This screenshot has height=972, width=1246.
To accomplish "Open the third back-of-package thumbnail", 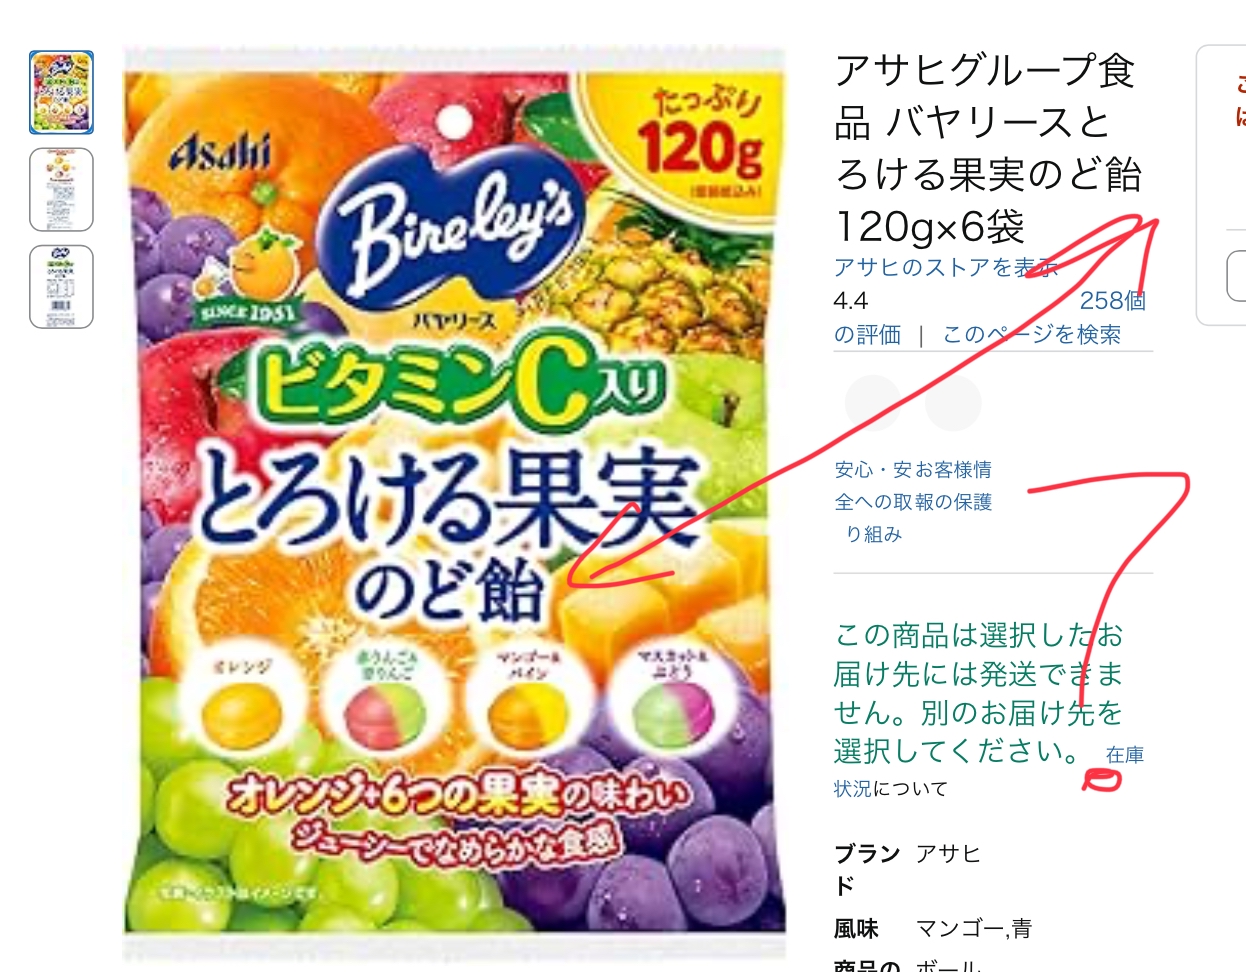I will pos(61,286).
